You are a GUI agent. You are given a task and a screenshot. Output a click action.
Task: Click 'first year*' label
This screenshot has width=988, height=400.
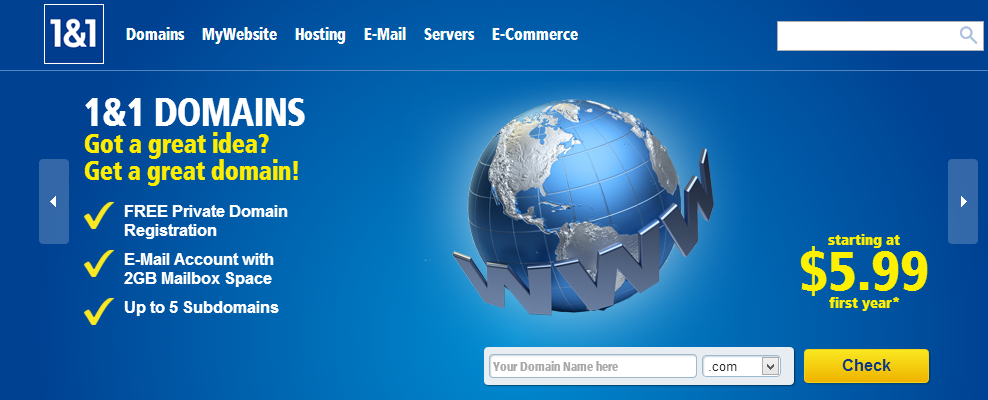[x=864, y=303]
